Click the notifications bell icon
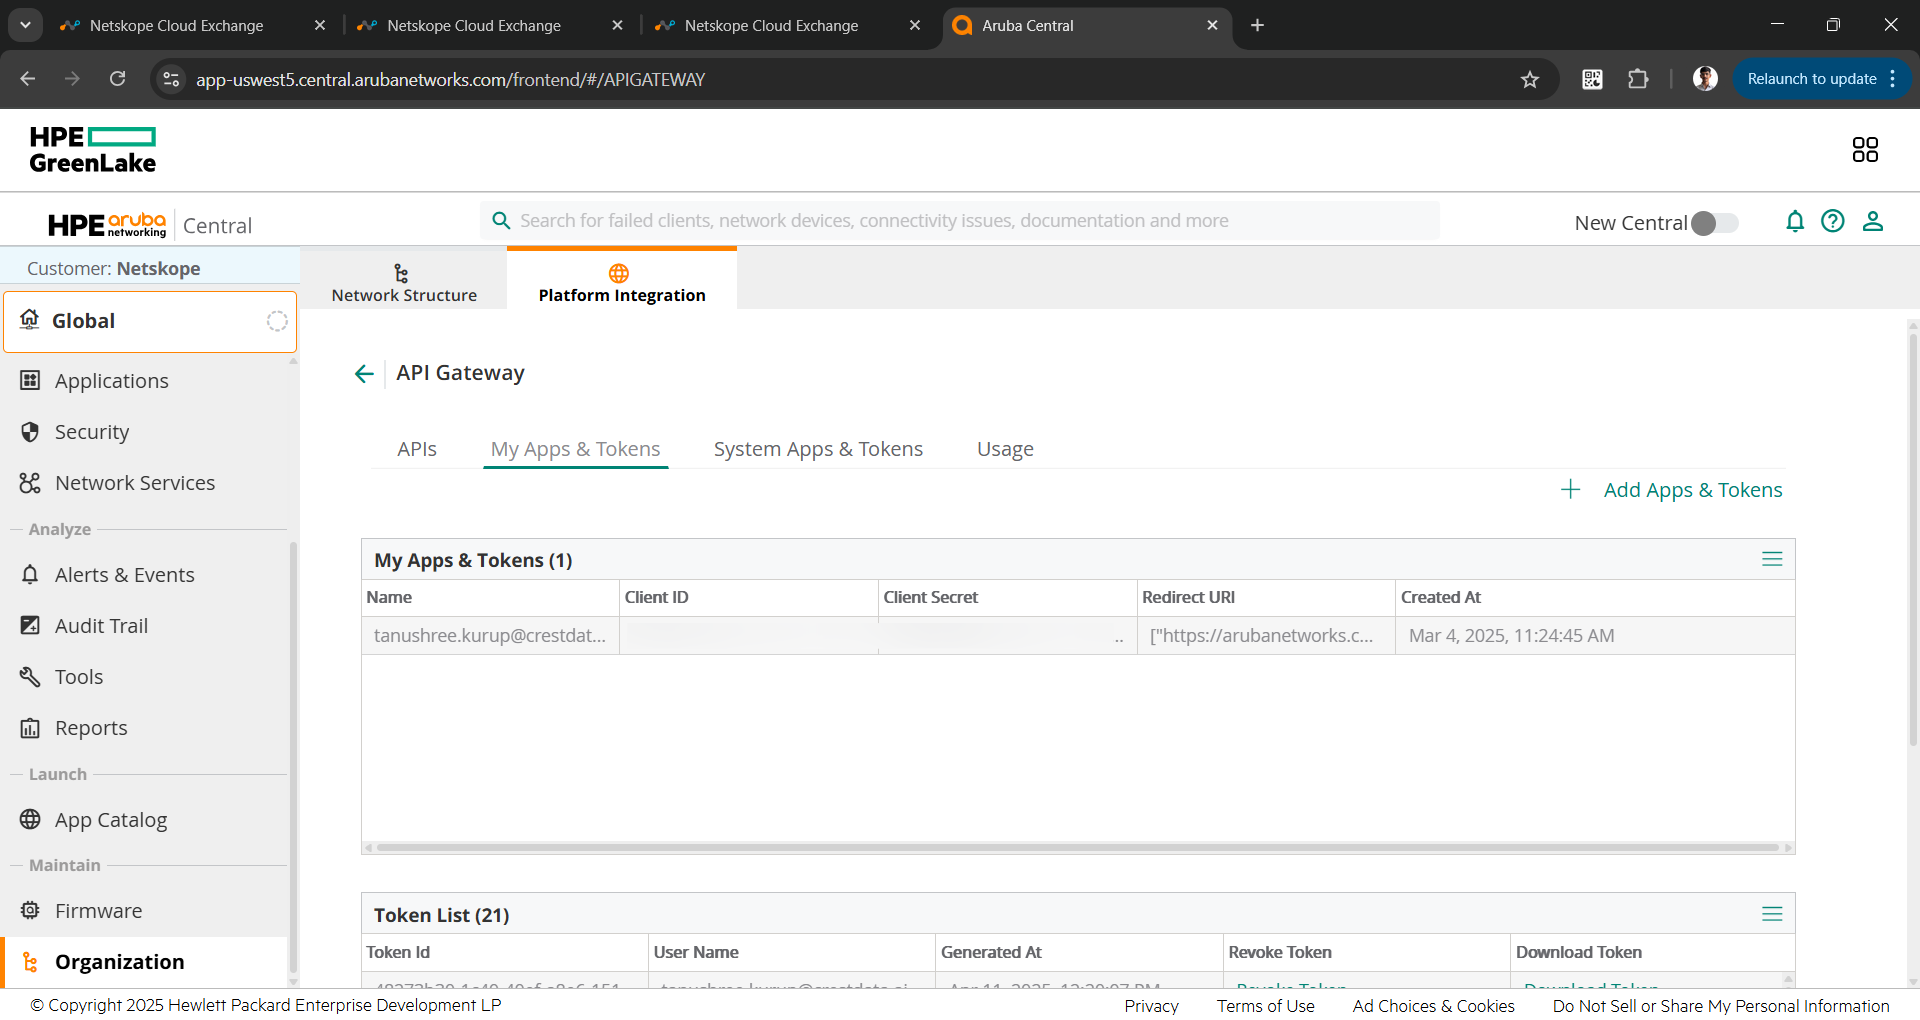This screenshot has height=1020, width=1920. pos(1795,221)
